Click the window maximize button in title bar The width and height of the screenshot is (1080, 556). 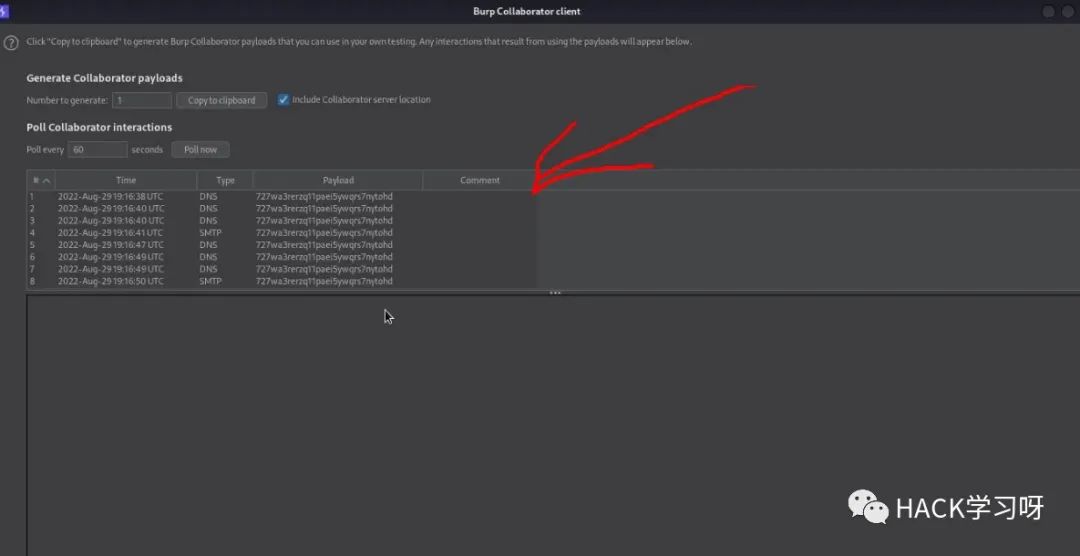(x=1048, y=11)
